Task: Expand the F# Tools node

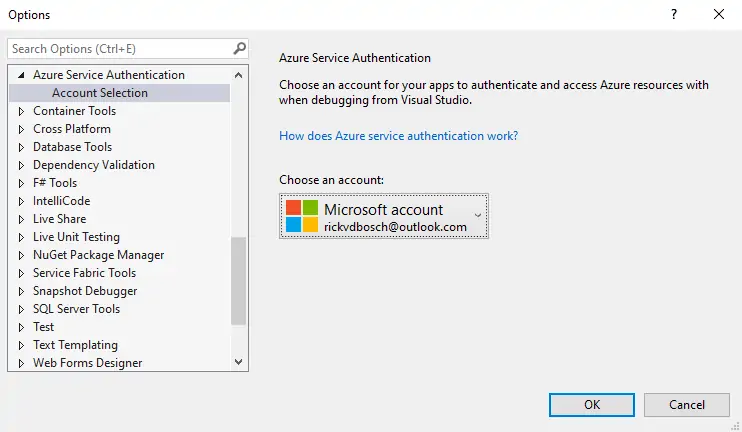Action: [x=21, y=183]
